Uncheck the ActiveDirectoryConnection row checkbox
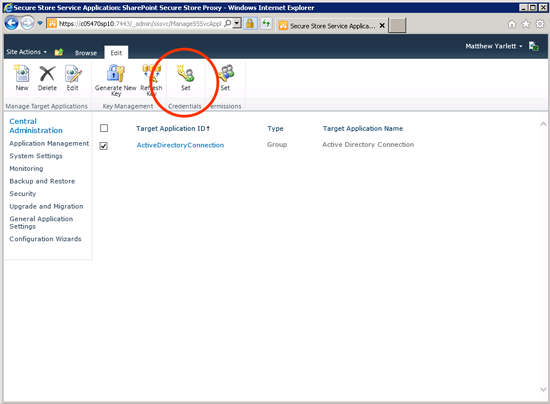550x404 pixels. pos(103,146)
